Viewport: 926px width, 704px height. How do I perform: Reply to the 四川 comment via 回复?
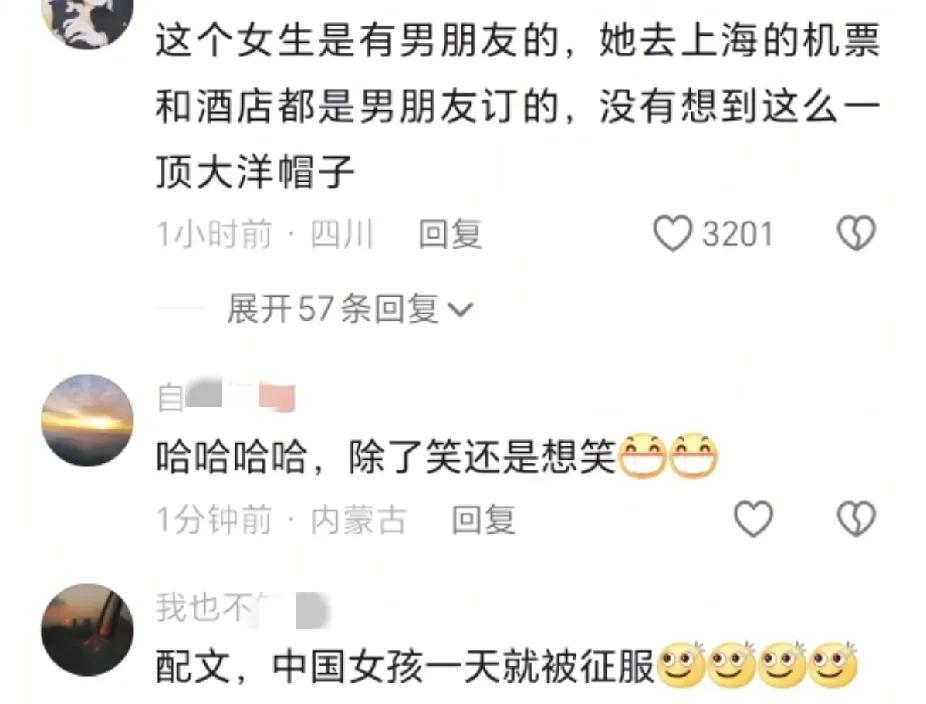click(451, 234)
